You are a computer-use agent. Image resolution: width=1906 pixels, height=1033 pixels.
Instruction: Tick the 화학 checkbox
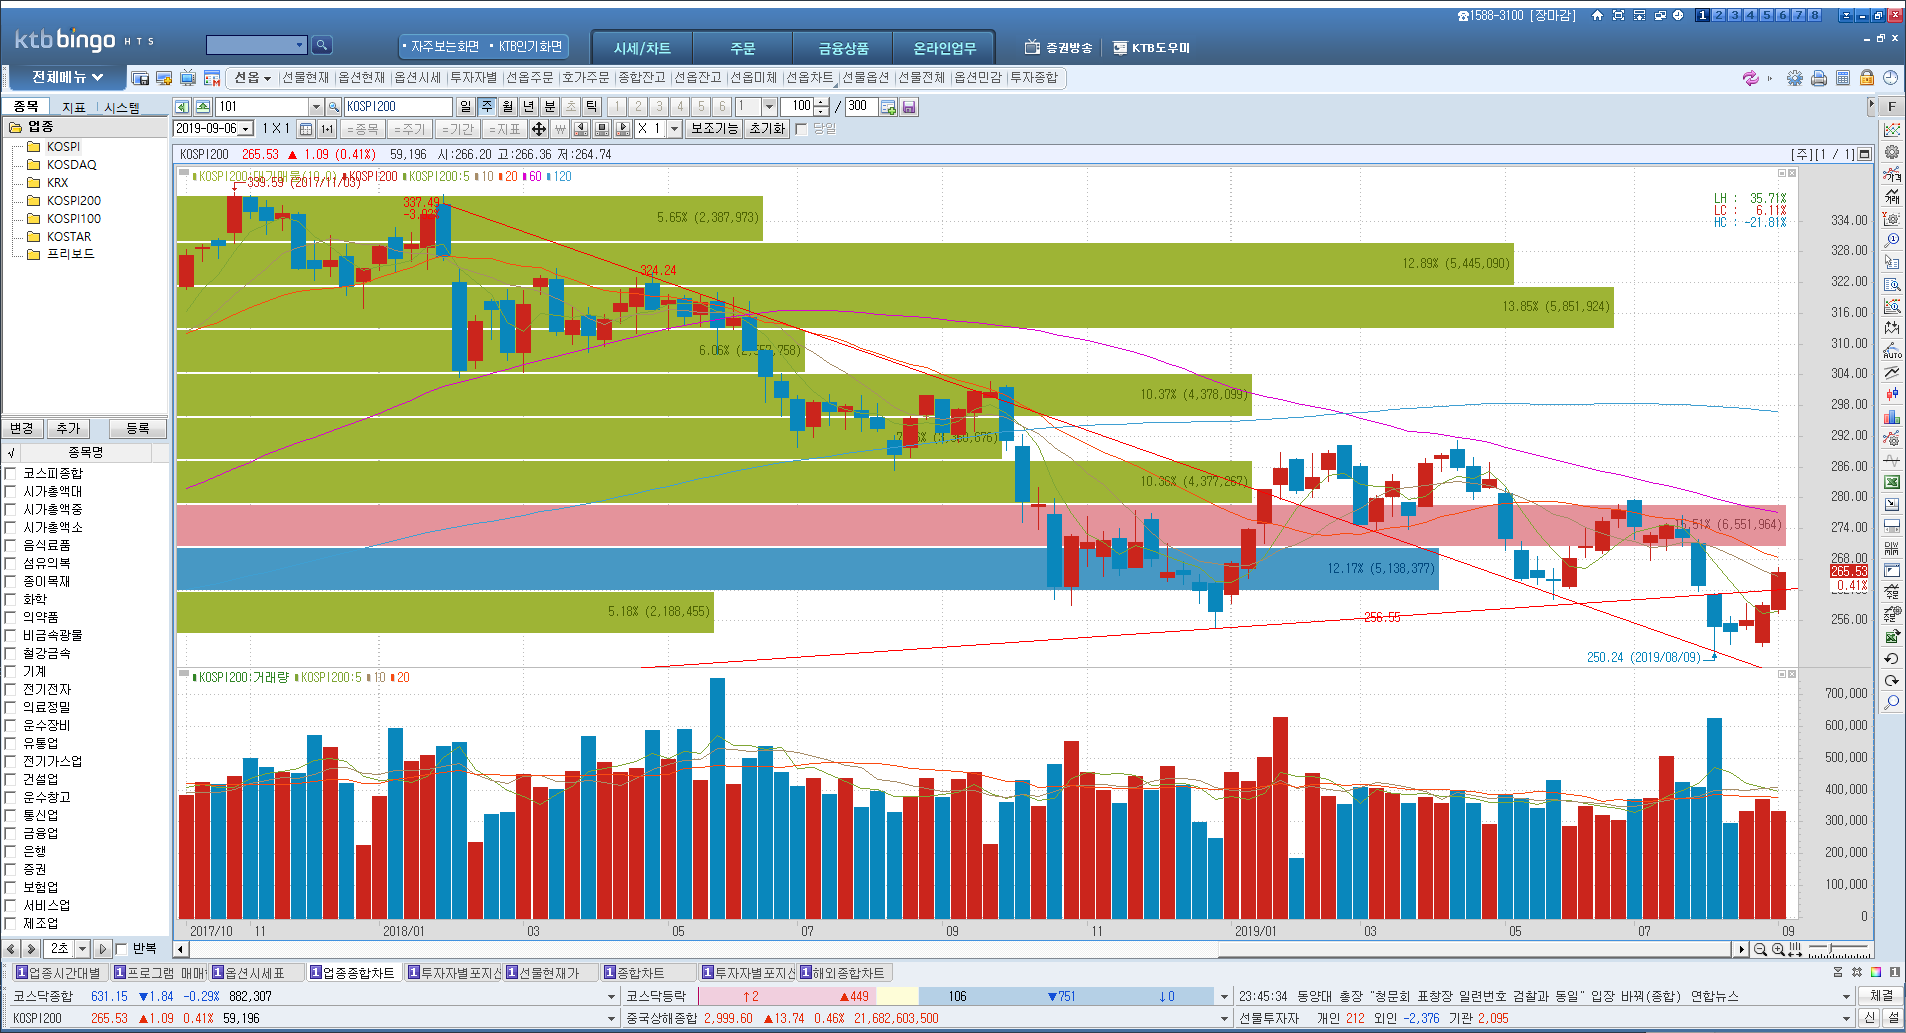click(11, 599)
